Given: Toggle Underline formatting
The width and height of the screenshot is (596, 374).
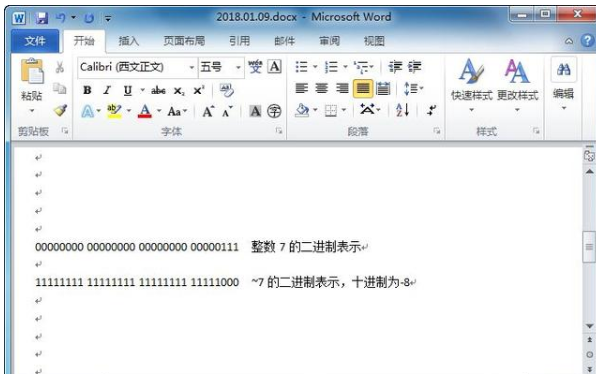Looking at the screenshot, I should tap(128, 90).
